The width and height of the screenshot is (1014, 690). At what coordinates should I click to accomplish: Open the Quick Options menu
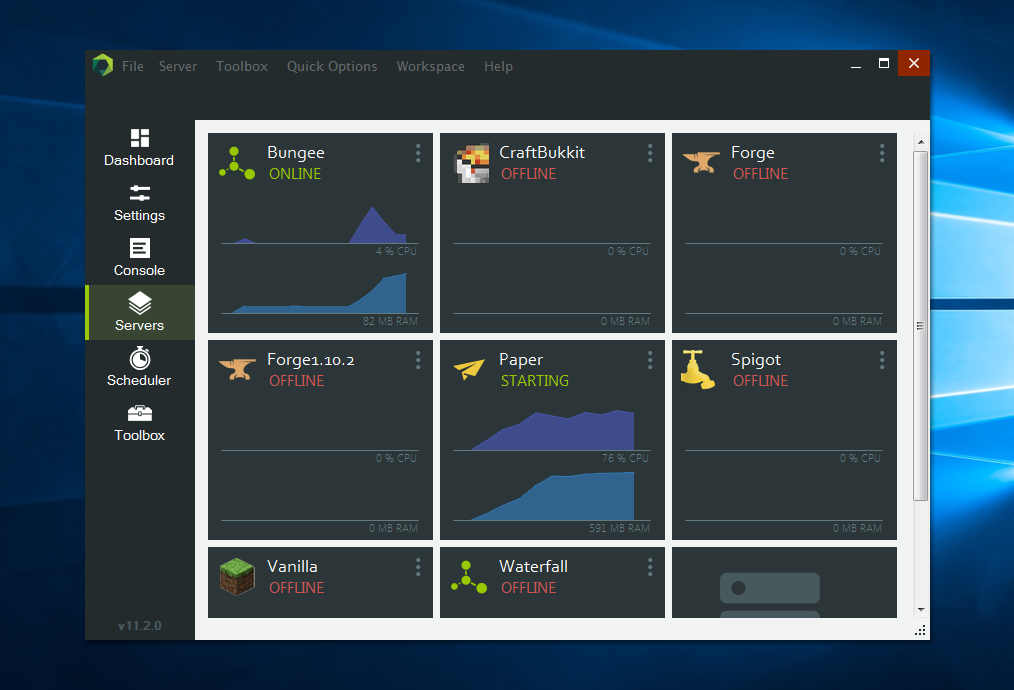click(x=332, y=66)
